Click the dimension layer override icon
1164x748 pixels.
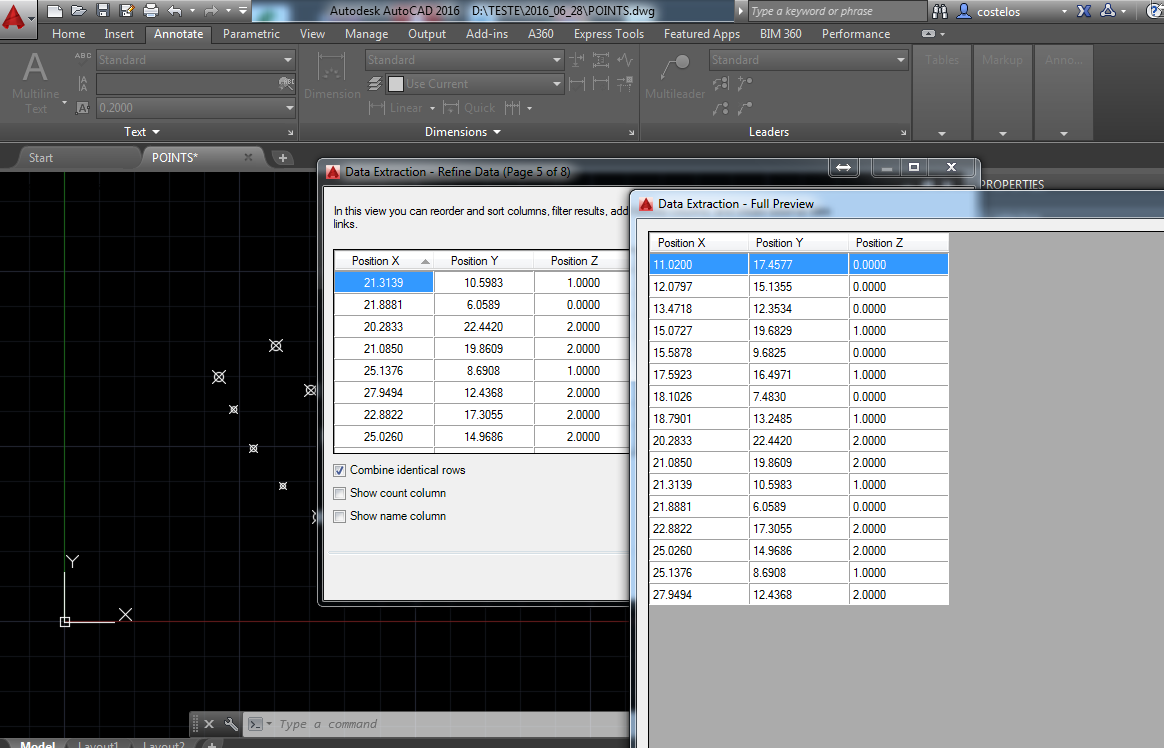(x=375, y=84)
